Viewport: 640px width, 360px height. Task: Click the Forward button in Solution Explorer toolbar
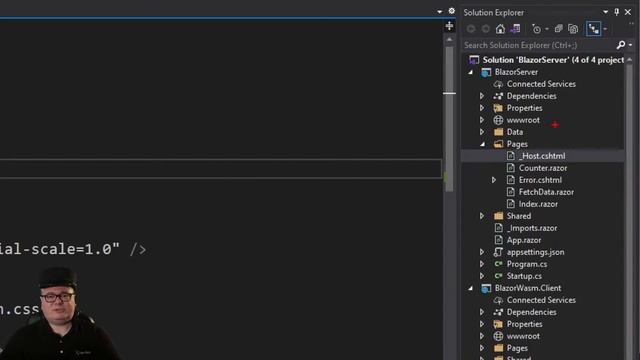(x=486, y=29)
